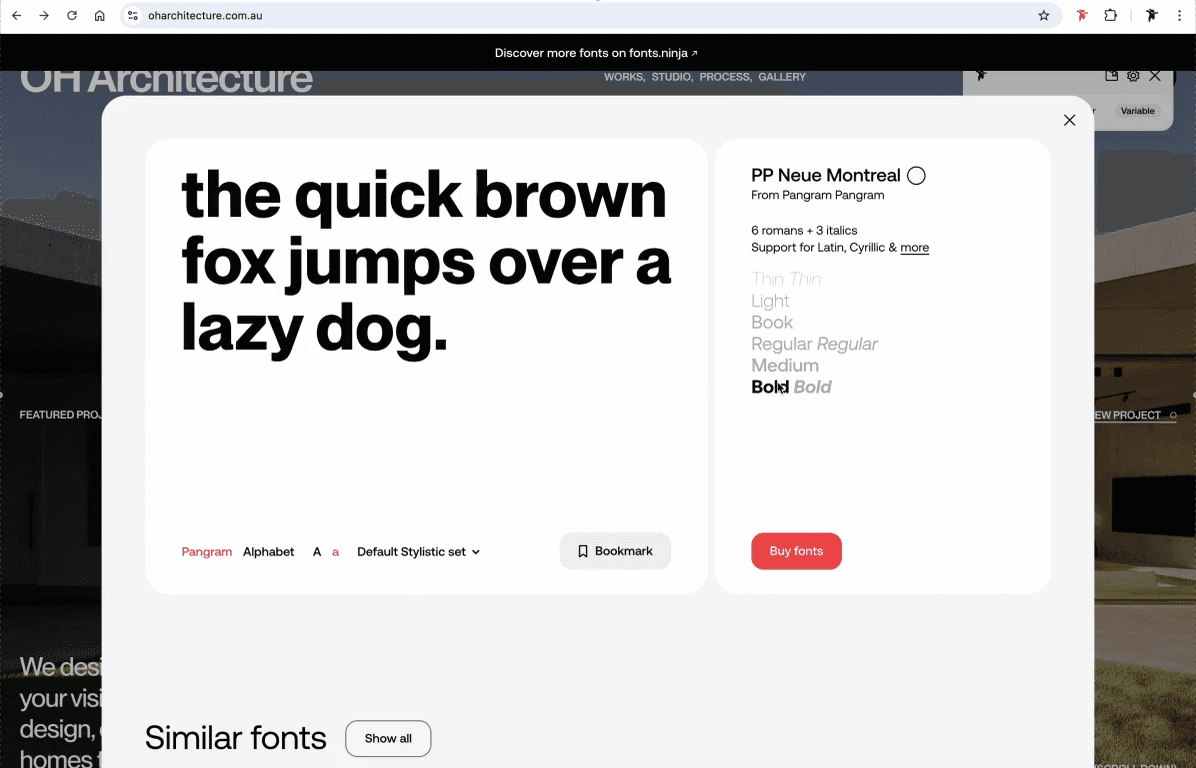Open the browser home page icon
This screenshot has width=1196, height=768.
(99, 15)
